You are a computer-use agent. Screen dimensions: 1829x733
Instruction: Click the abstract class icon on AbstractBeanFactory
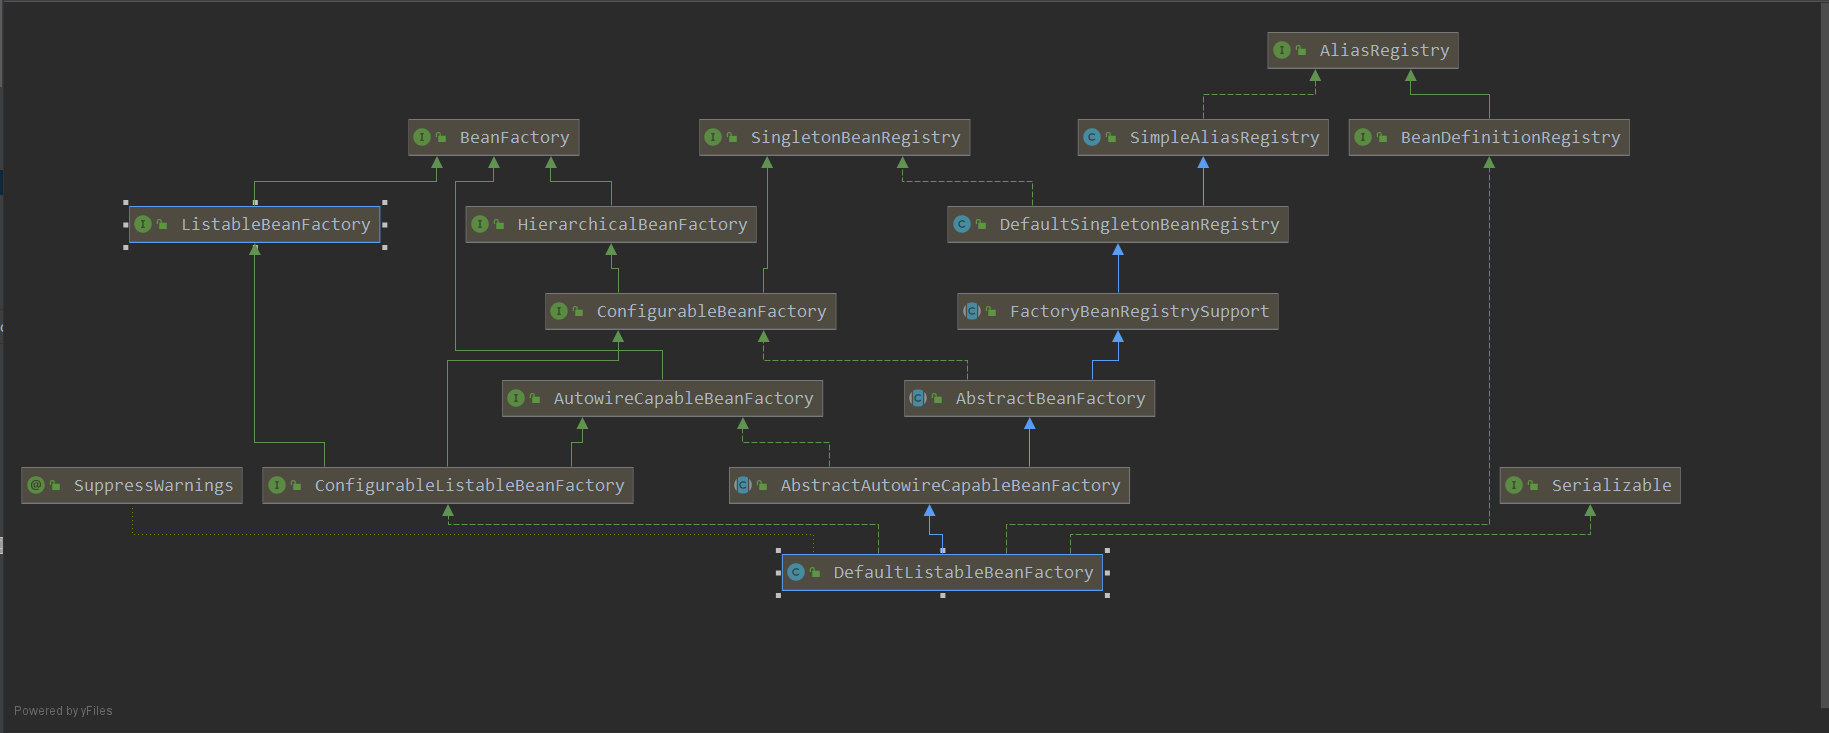pos(918,398)
